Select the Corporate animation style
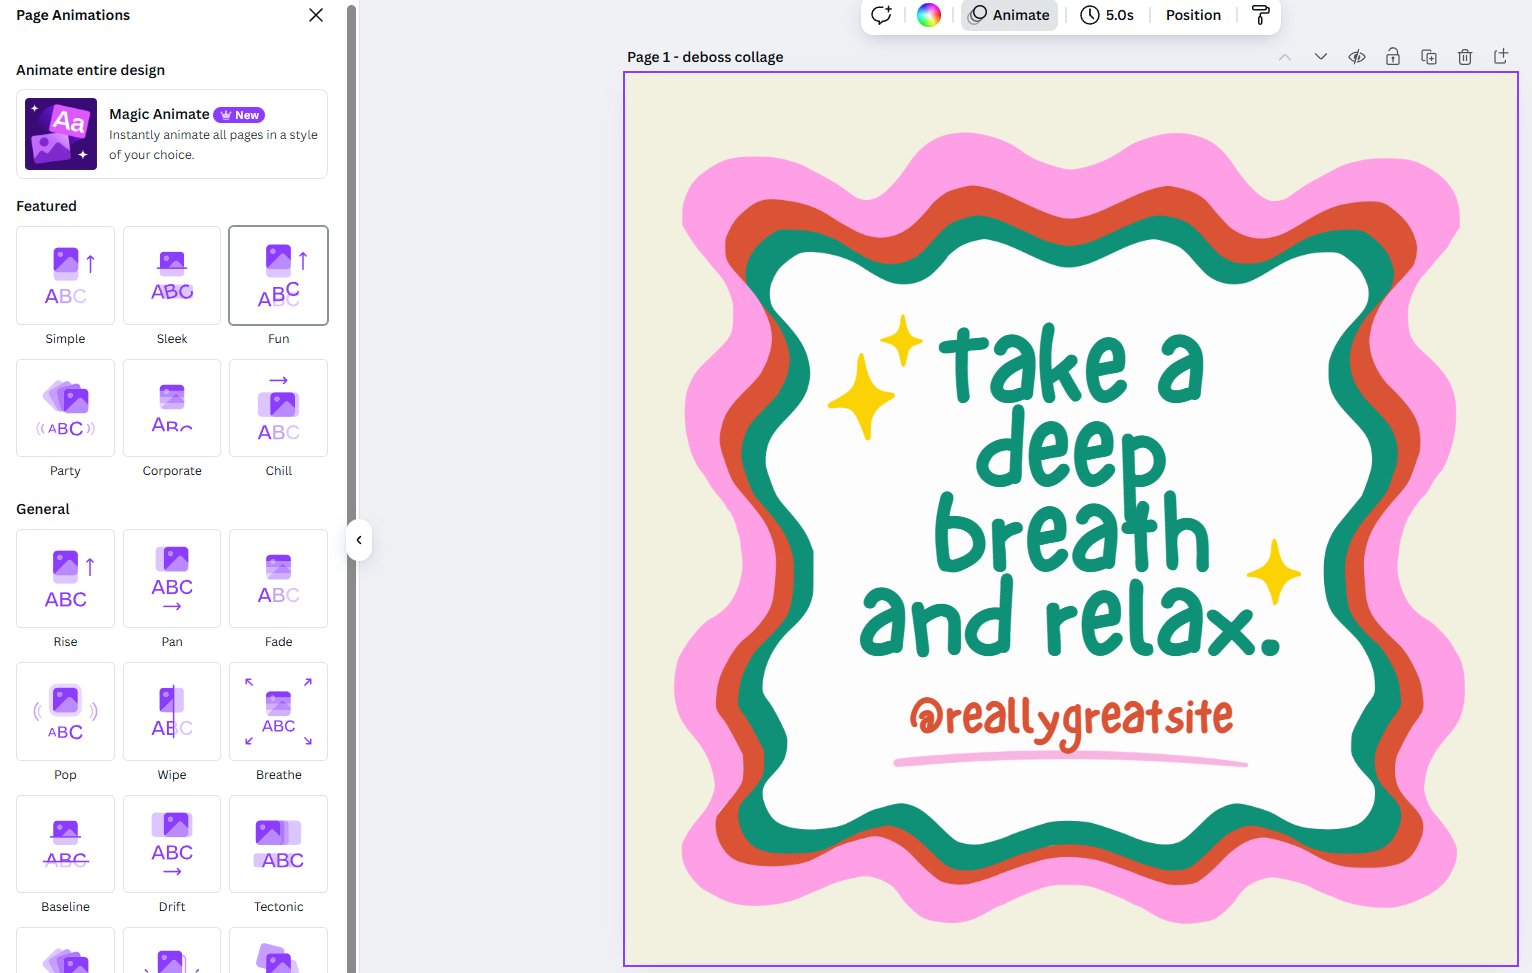The image size is (1532, 973). pos(171,408)
